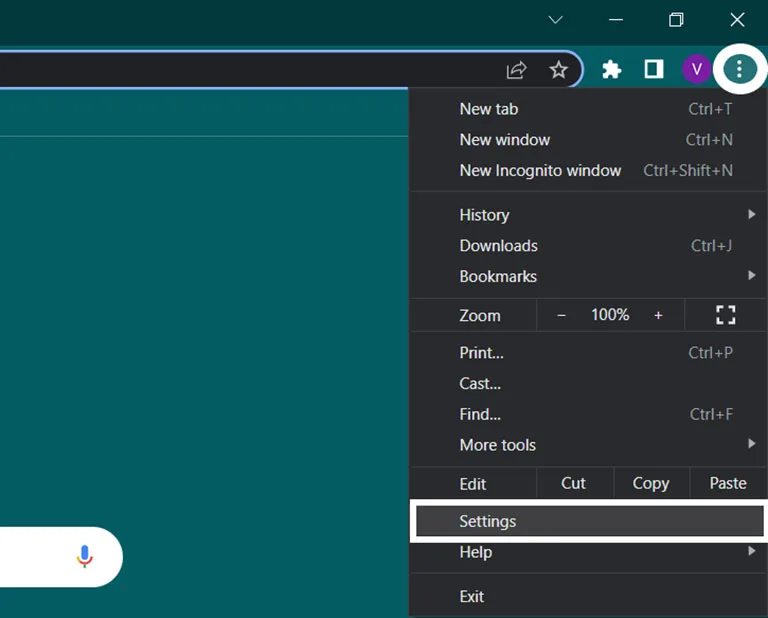
Task: Click the purple V profile avatar
Action: coord(696,69)
